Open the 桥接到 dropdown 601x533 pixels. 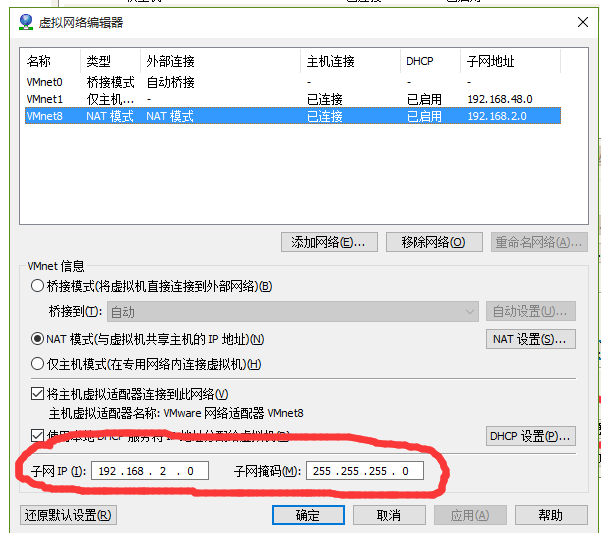(293, 312)
